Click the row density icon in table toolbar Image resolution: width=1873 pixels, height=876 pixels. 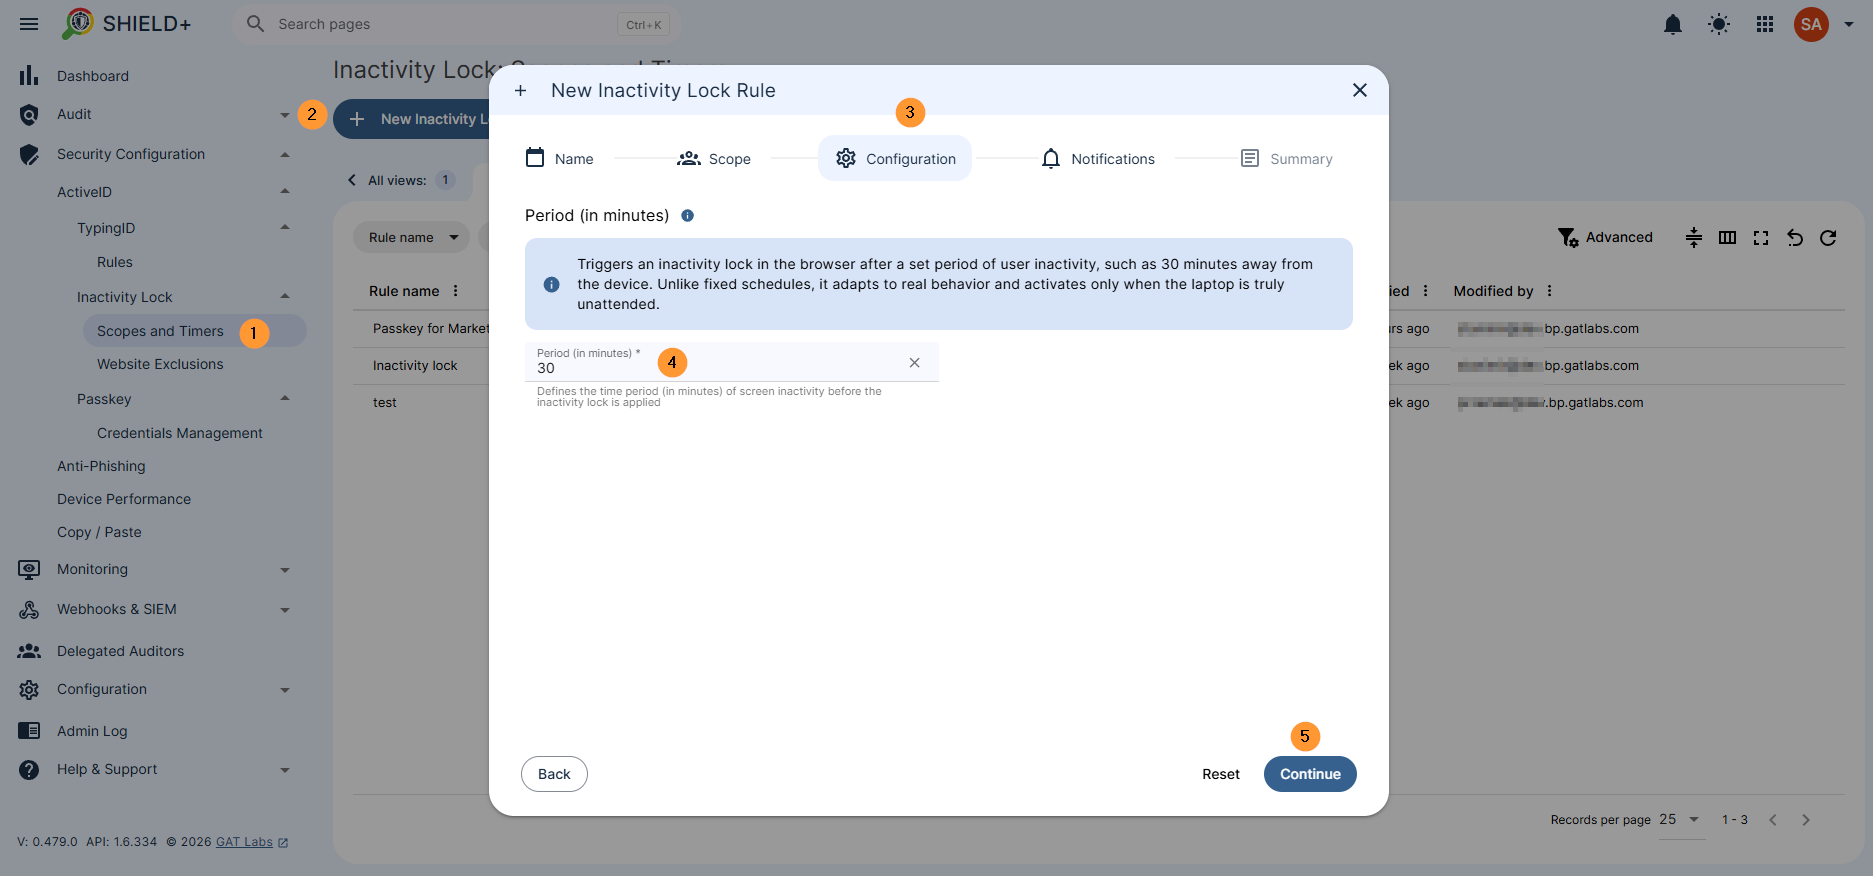click(1693, 237)
